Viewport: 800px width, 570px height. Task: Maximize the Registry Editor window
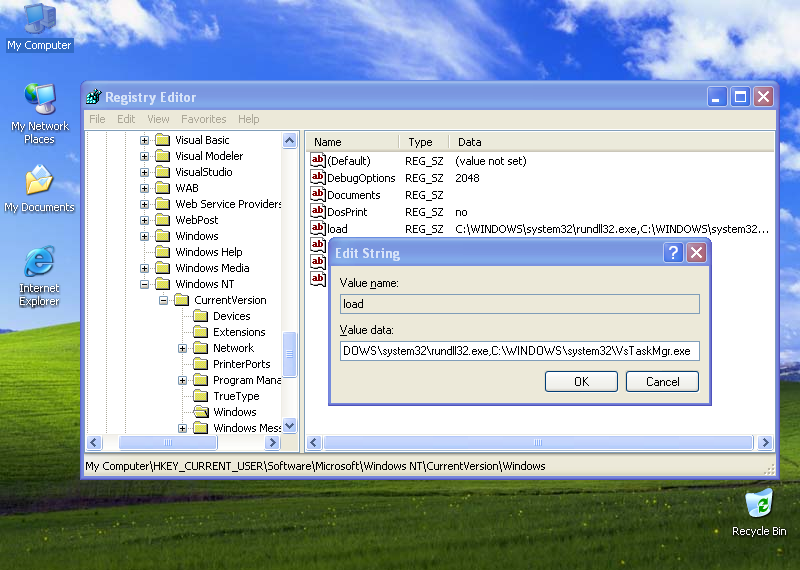tap(740, 96)
